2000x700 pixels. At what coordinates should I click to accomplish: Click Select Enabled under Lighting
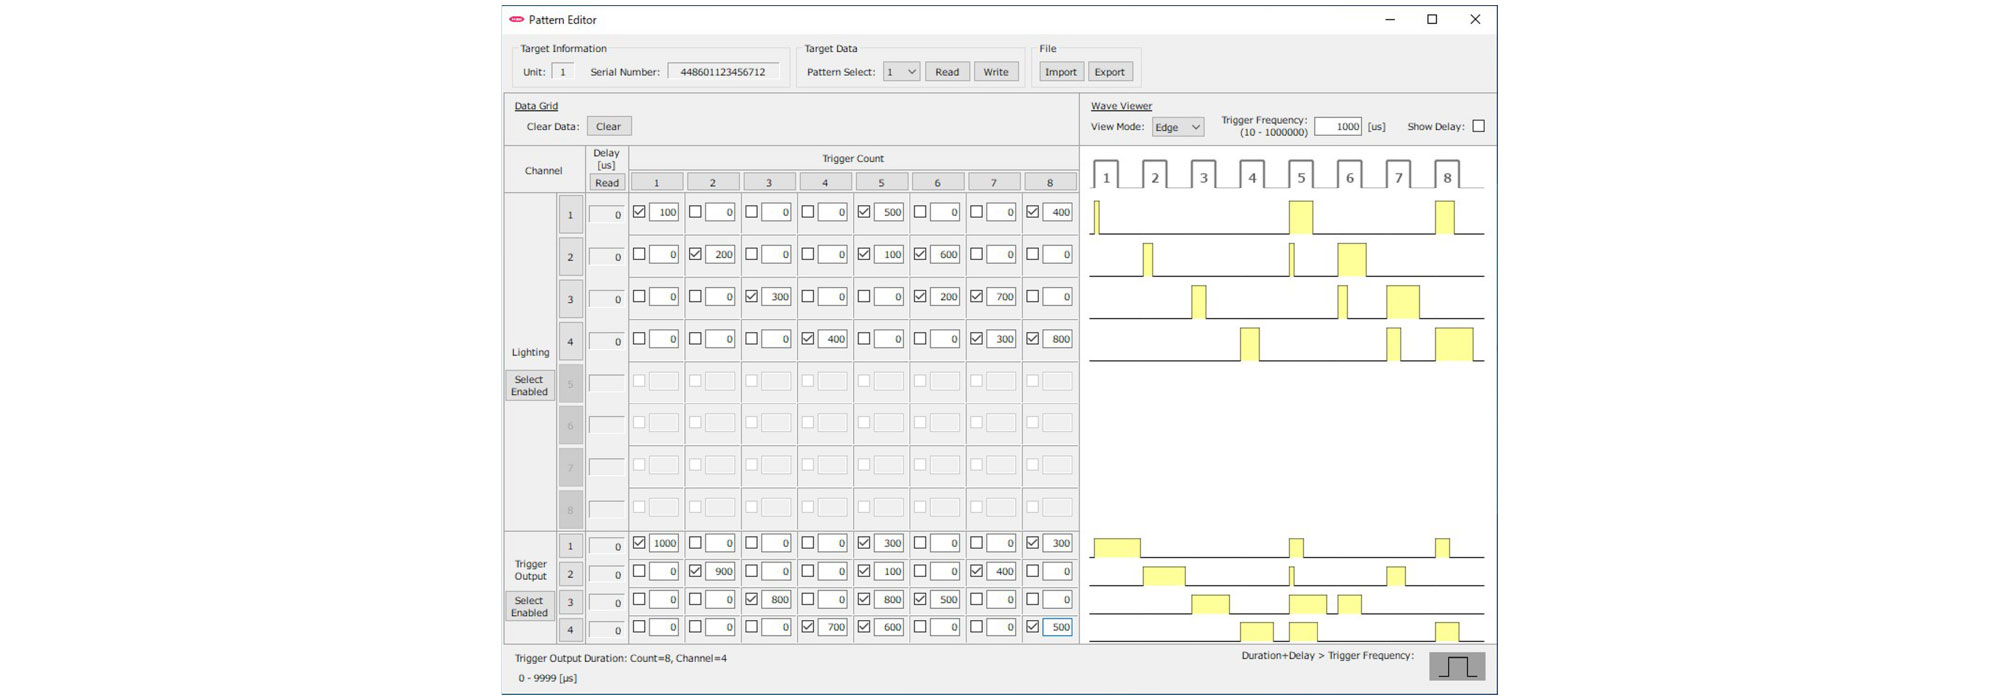[x=529, y=386]
